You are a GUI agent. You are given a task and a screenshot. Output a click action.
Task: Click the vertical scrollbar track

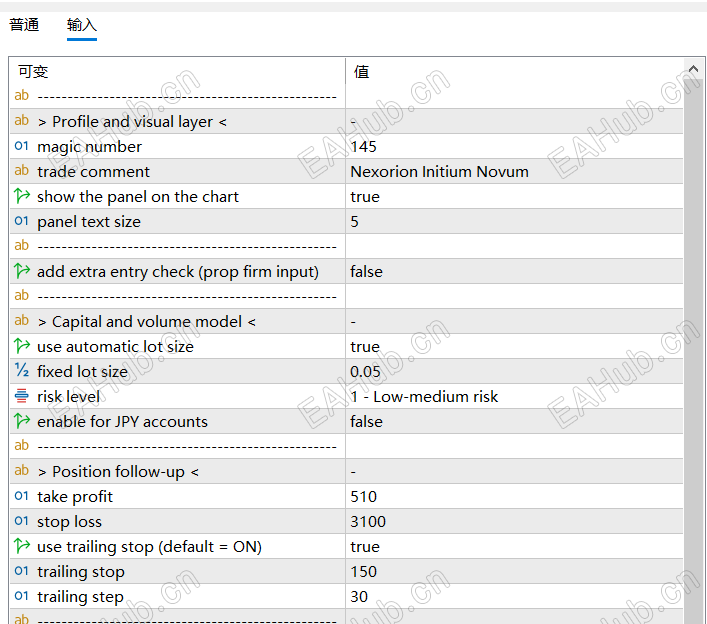693,352
